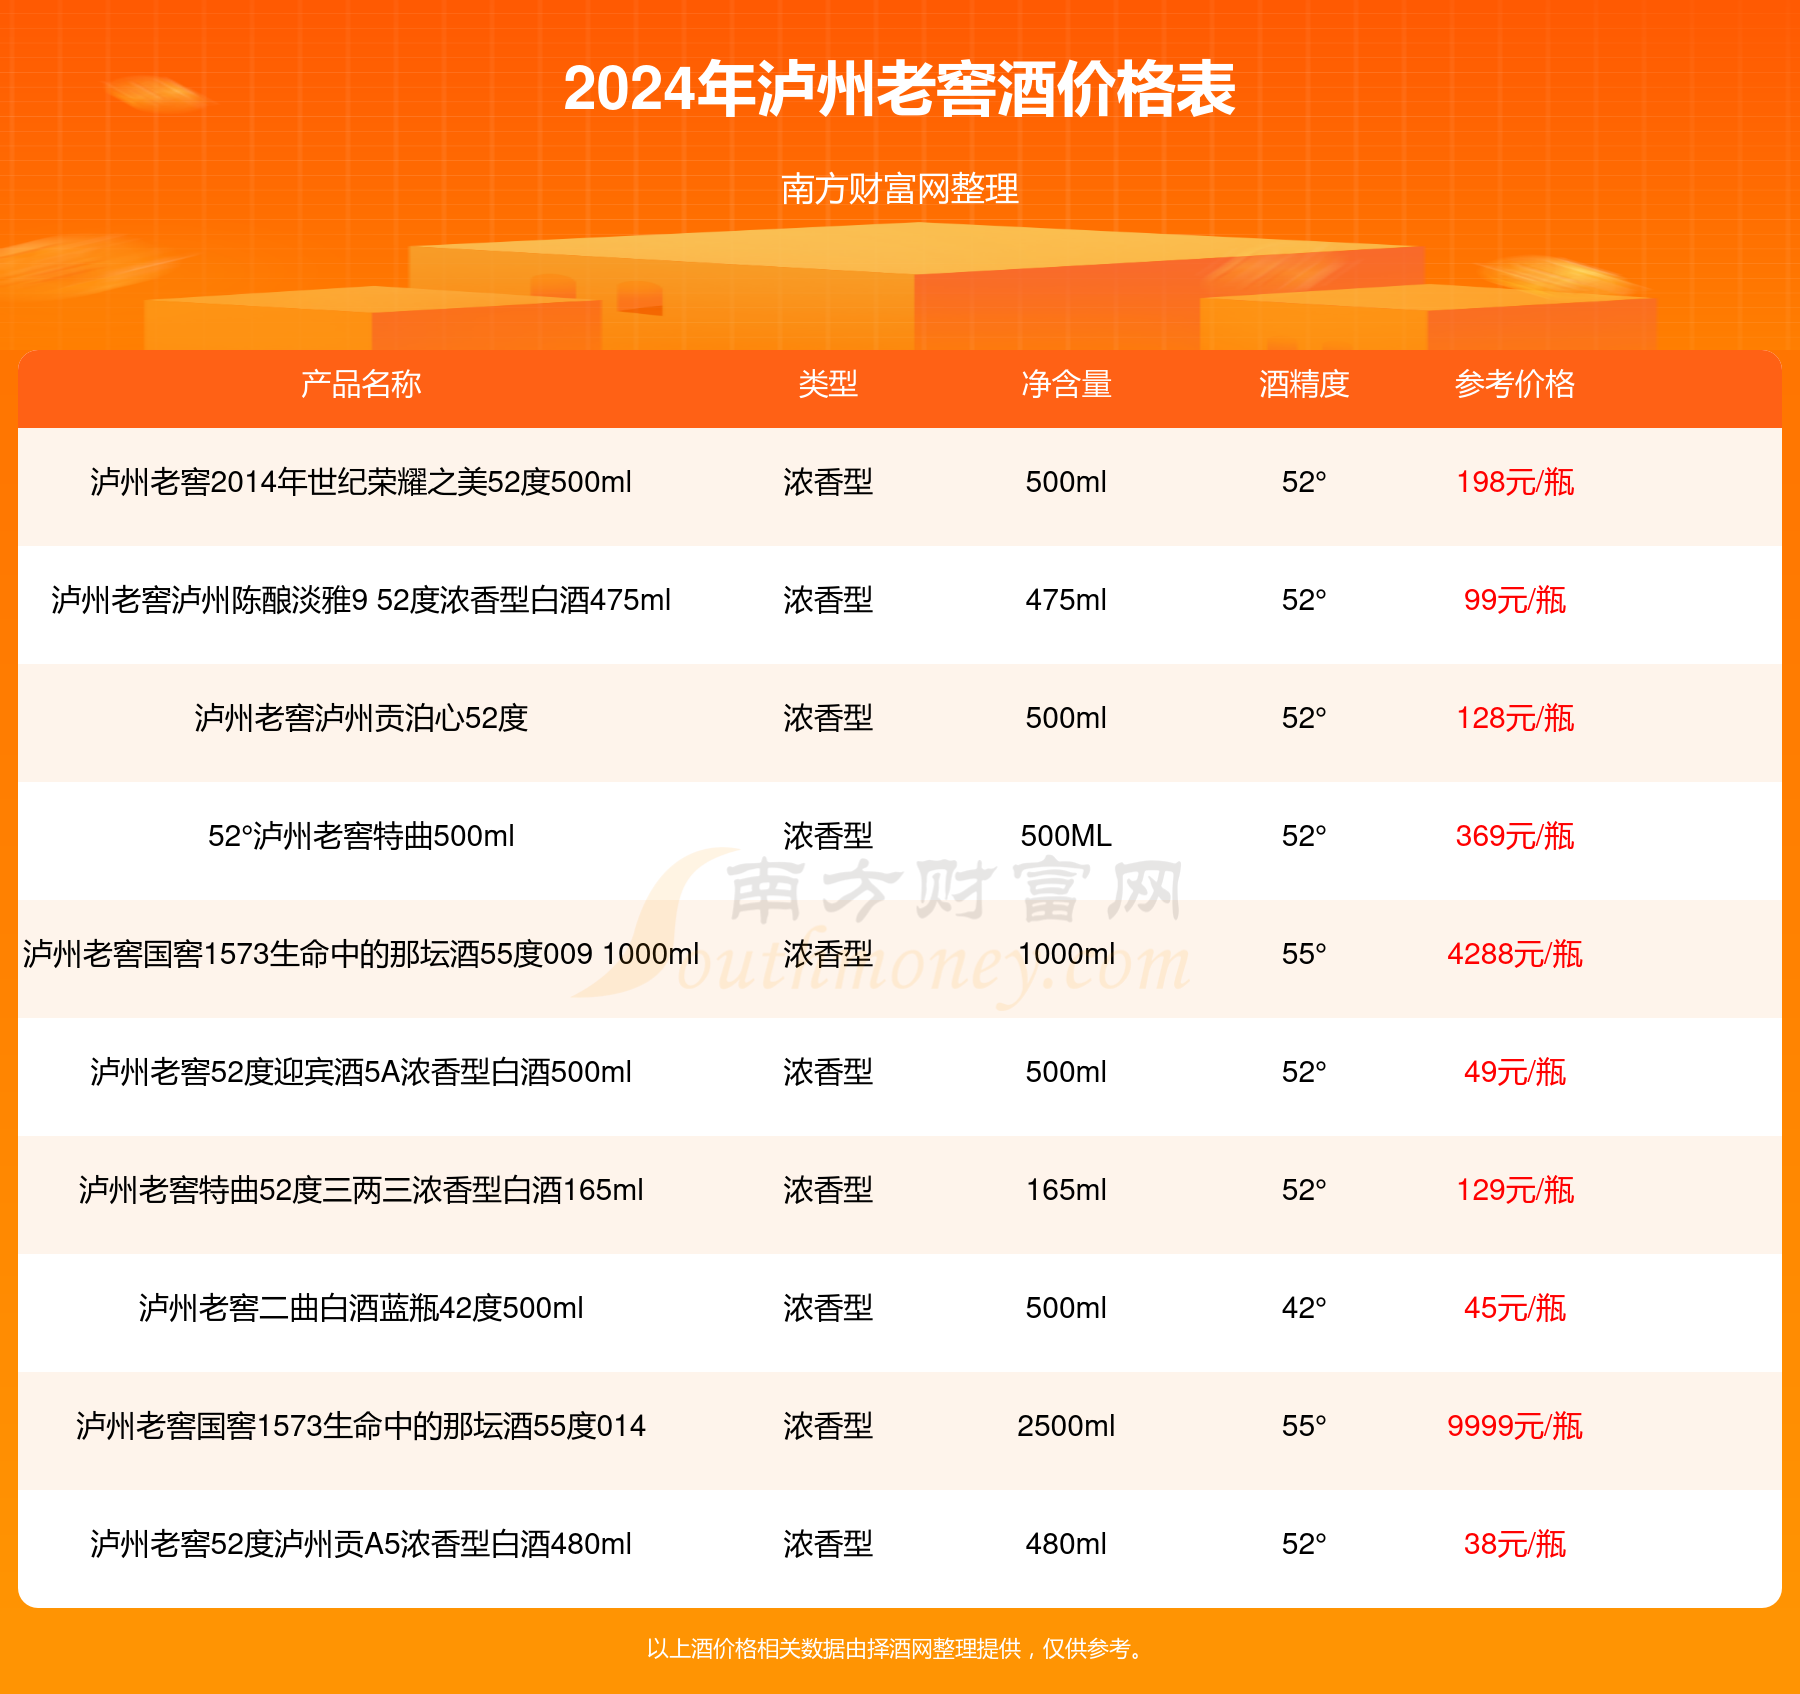Click the 产品名称 column header
The width and height of the screenshot is (1800, 1694).
(361, 384)
